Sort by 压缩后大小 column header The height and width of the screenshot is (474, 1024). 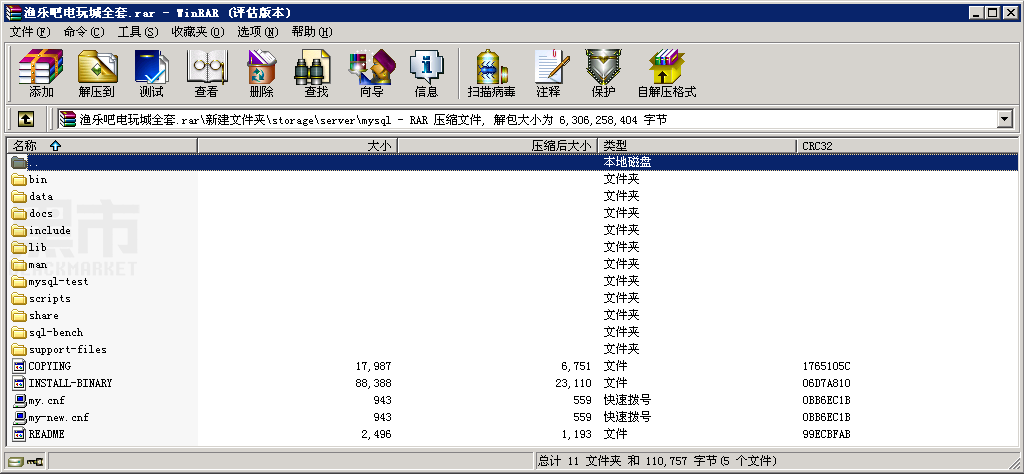(498, 146)
